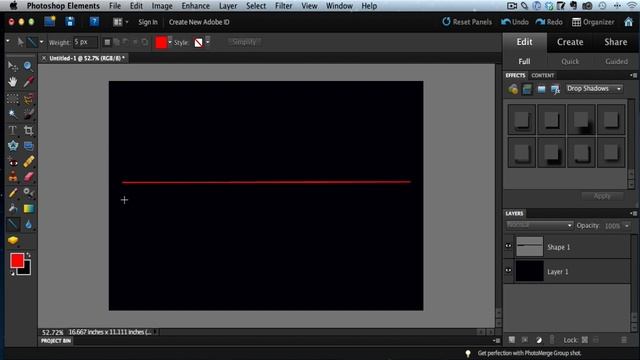Open the Help question mark icon

[94, 22]
